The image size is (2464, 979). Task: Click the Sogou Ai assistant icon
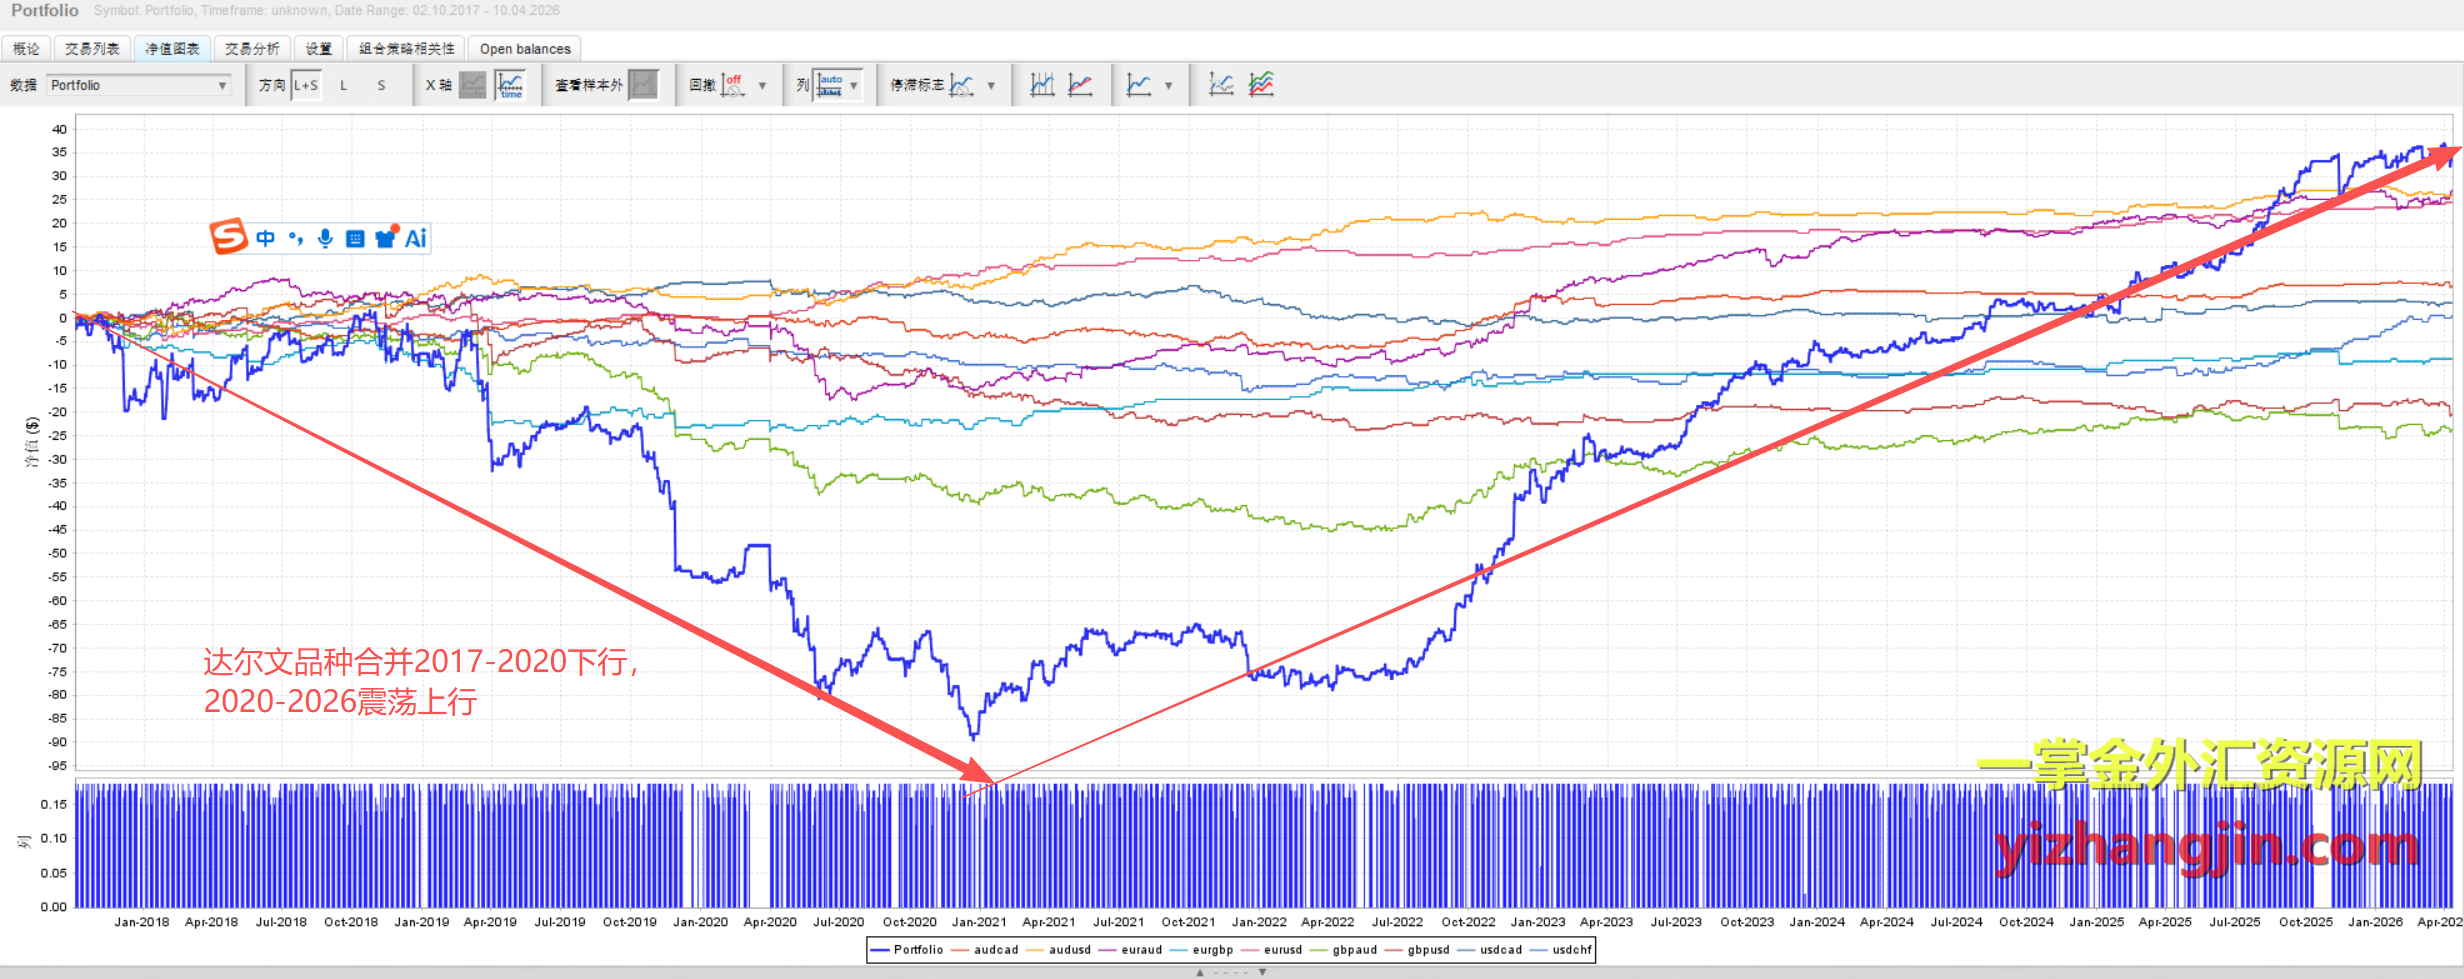(x=415, y=238)
